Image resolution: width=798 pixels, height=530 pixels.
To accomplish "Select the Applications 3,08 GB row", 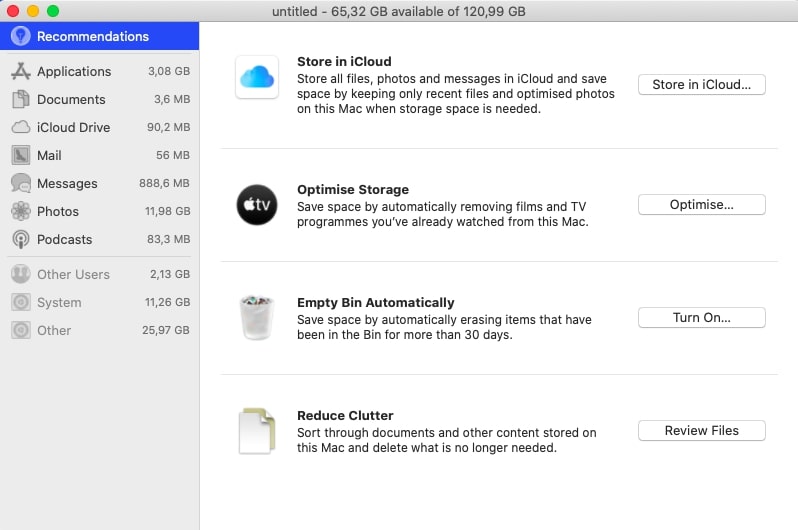I will (100, 71).
